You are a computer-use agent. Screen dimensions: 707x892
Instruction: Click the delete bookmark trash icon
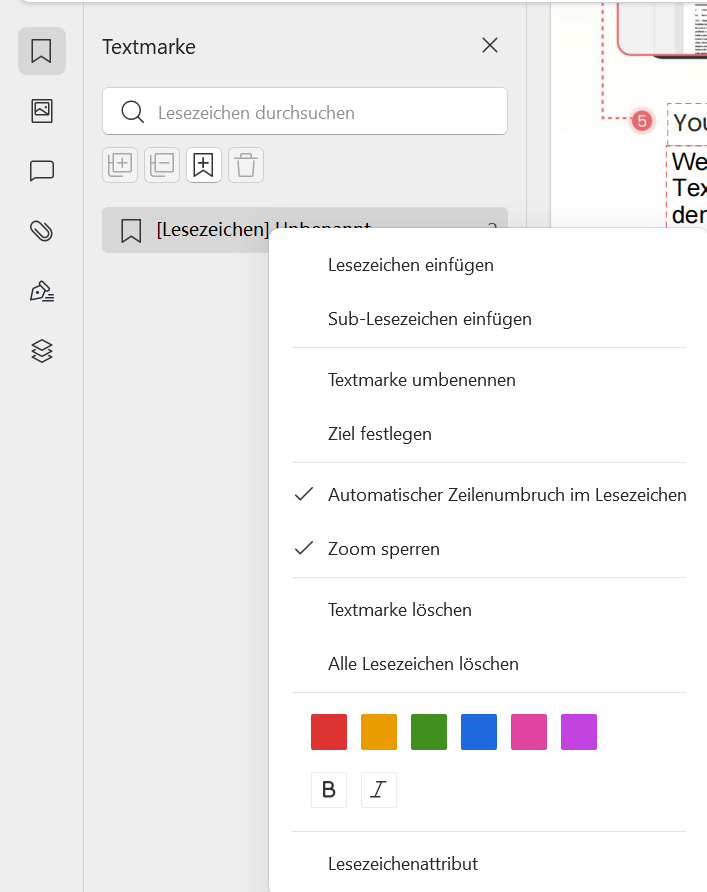pos(245,164)
